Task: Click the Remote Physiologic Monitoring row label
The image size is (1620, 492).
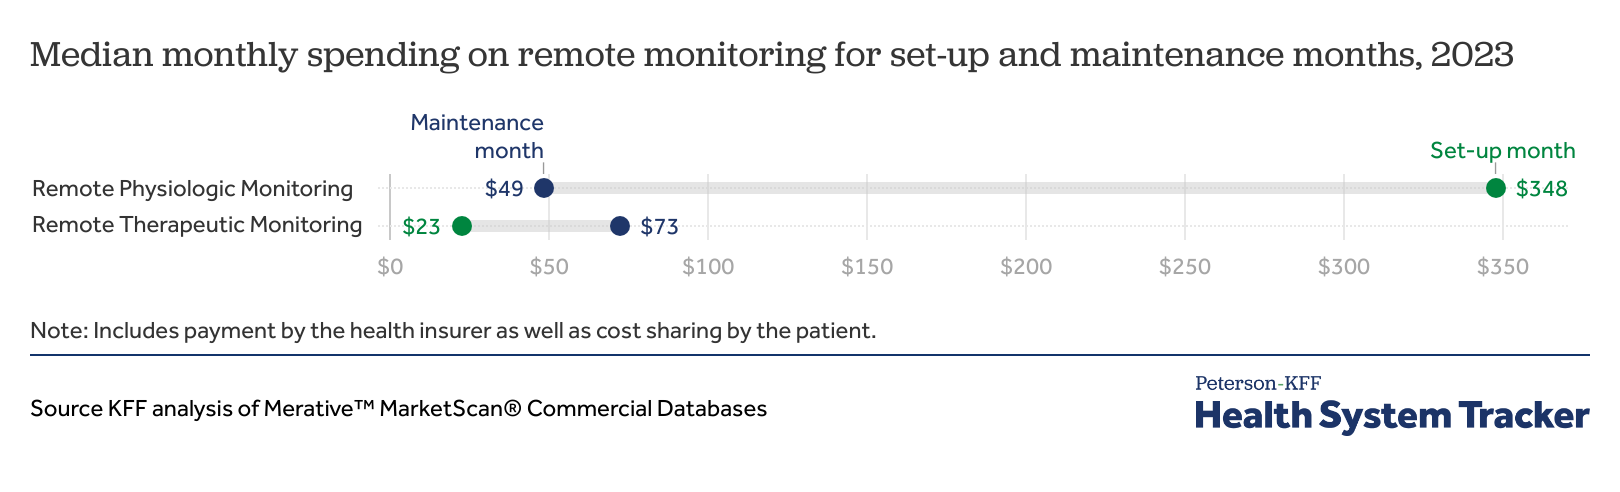Action: point(192,189)
